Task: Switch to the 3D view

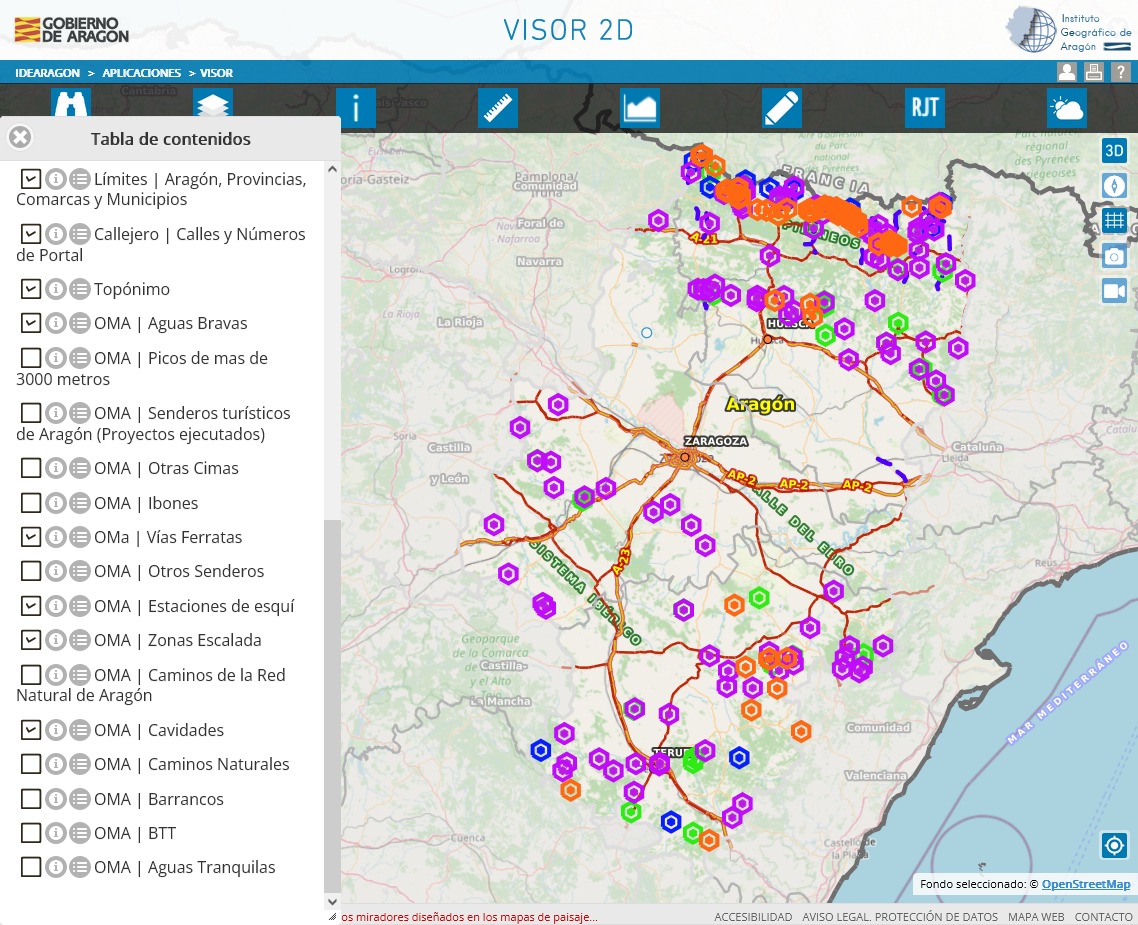Action: (1114, 151)
